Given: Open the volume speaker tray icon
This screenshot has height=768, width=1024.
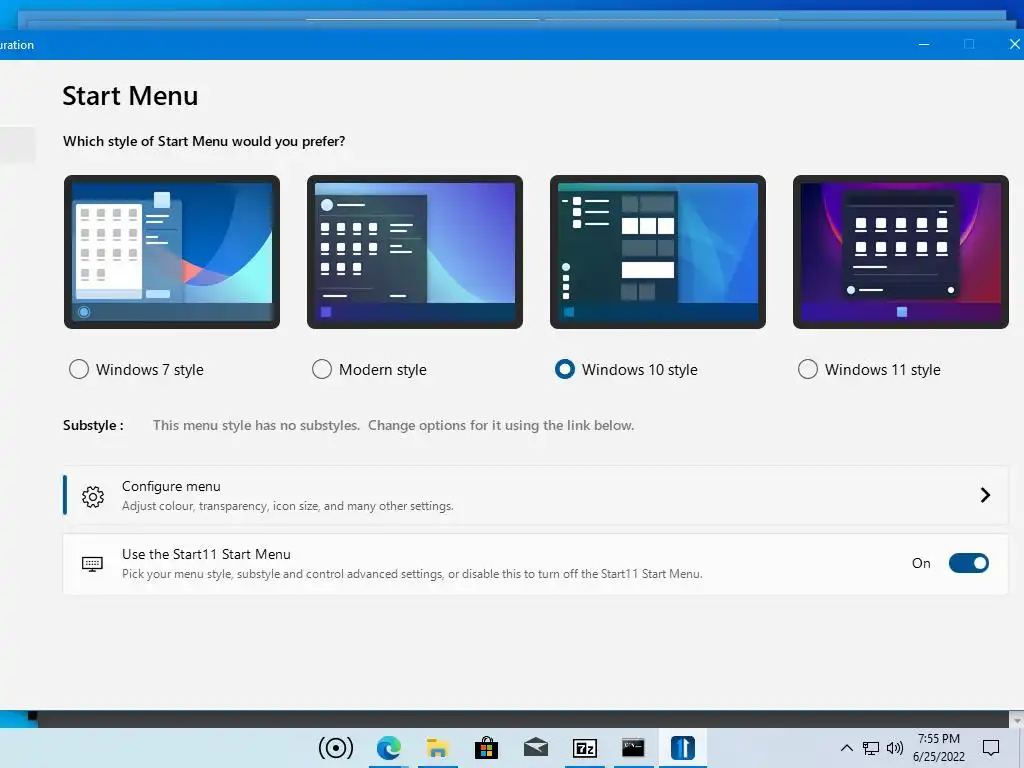Looking at the screenshot, I should pos(895,748).
